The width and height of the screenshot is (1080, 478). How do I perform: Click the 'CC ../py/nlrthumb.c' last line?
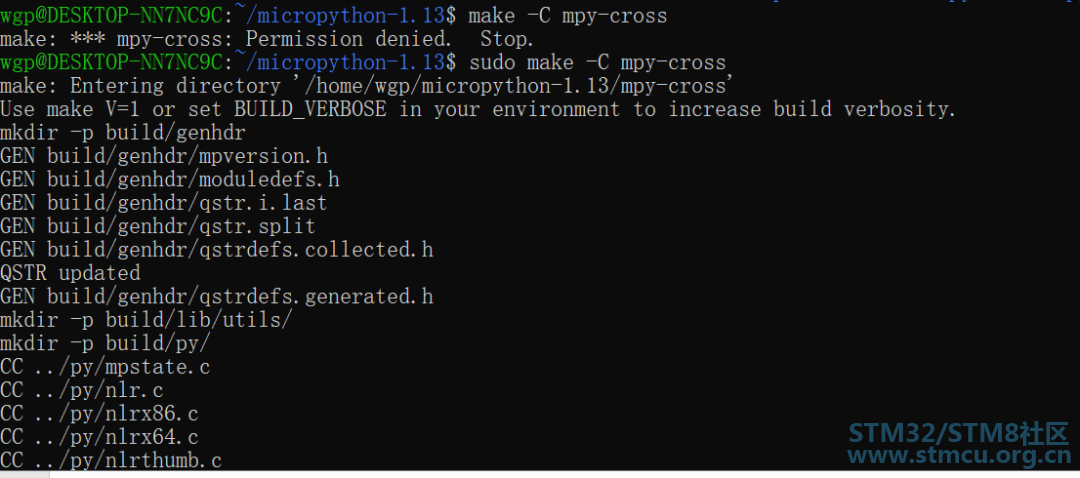click(x=111, y=460)
